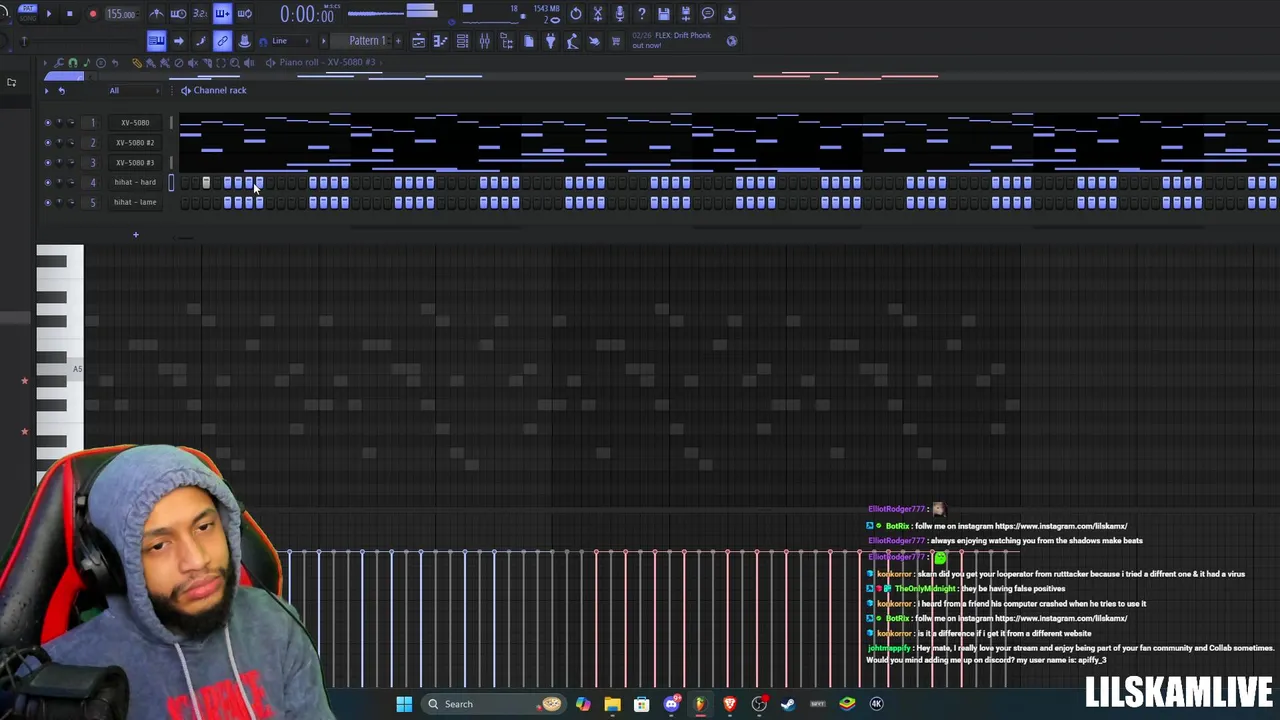Open the project info chat bubble icon

708,14
